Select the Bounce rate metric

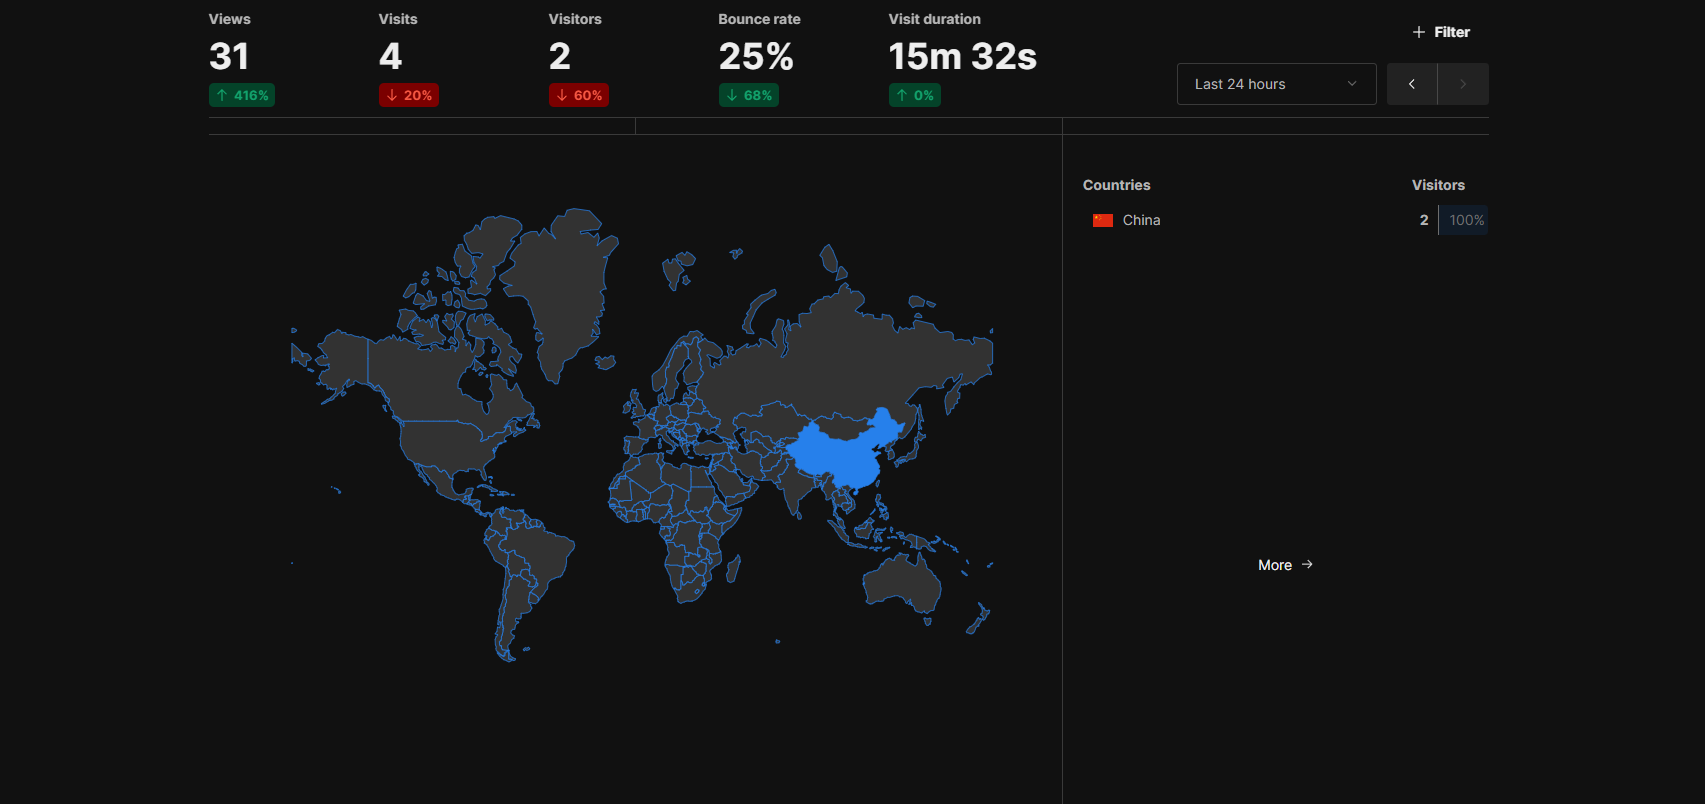(x=756, y=56)
